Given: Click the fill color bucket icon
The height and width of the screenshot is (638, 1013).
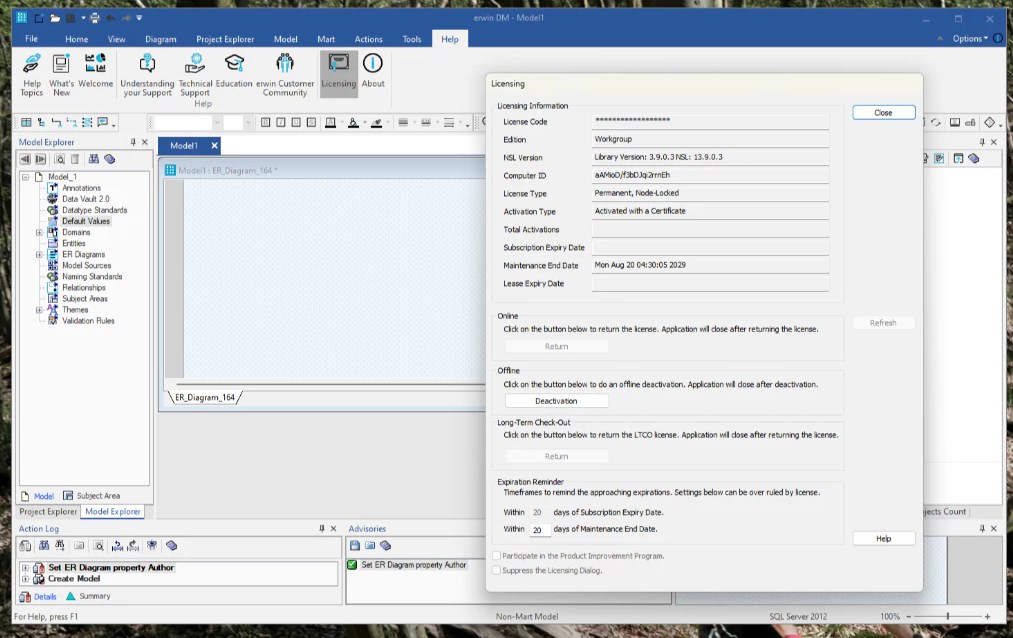Looking at the screenshot, I should tap(353, 123).
